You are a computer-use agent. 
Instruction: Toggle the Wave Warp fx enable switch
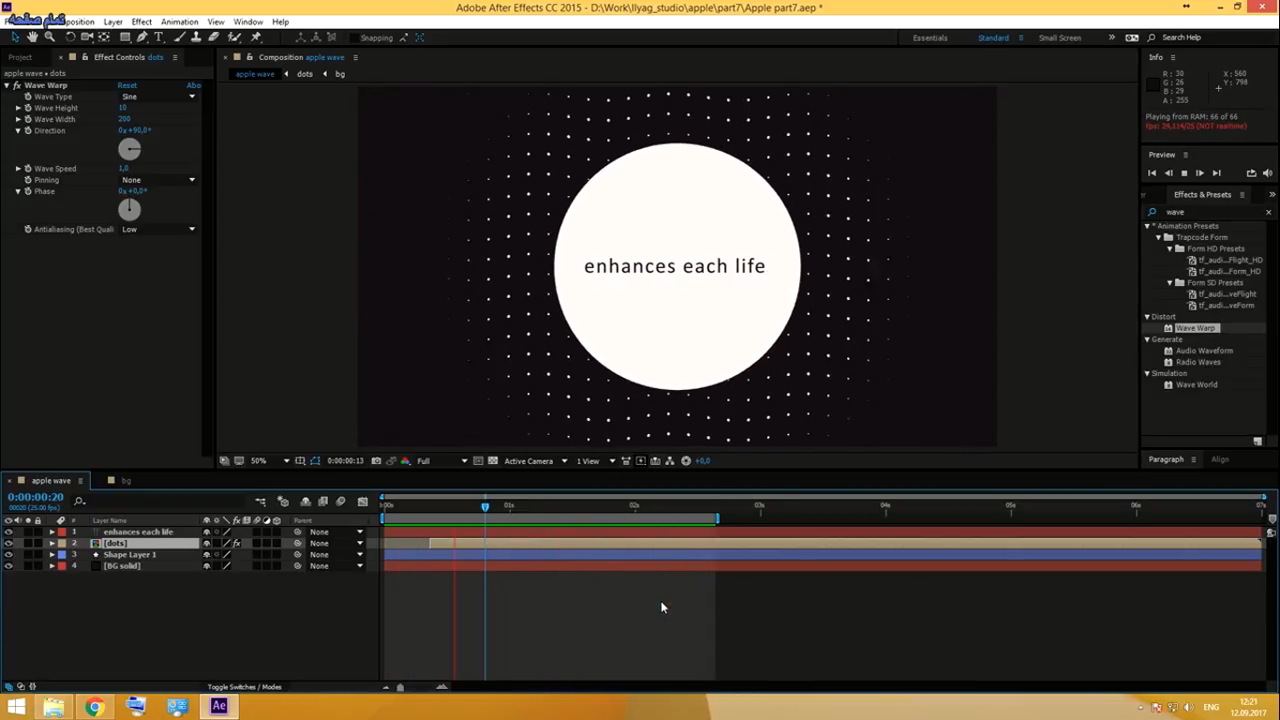pos(17,85)
